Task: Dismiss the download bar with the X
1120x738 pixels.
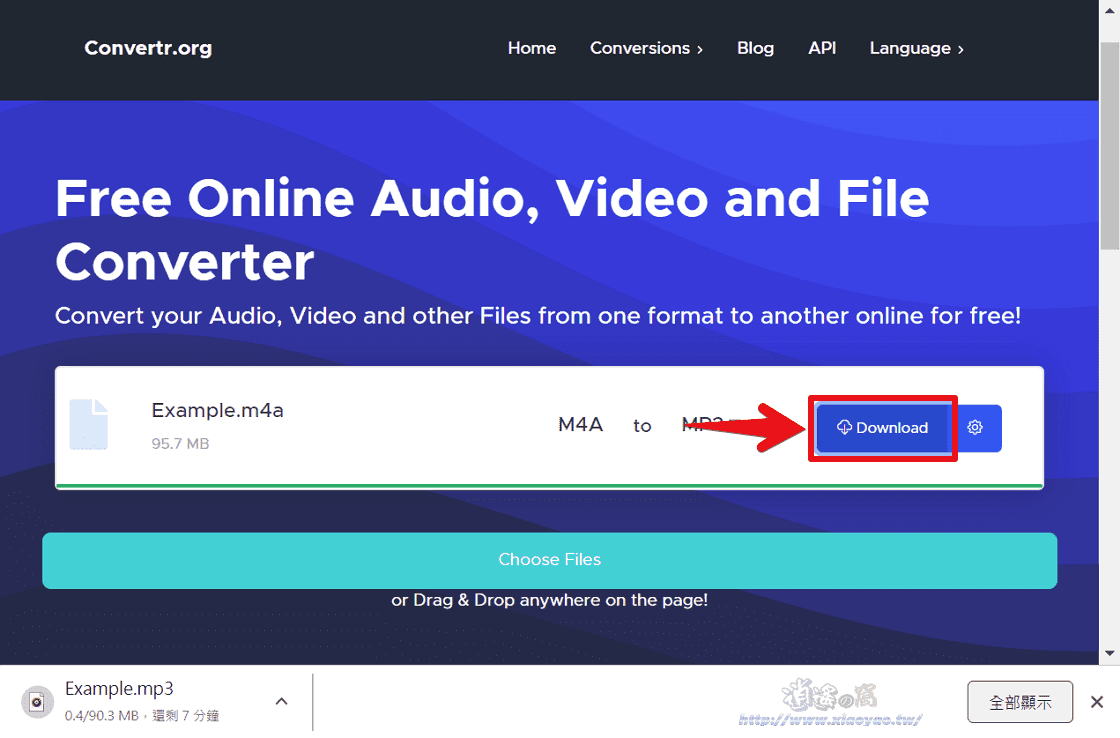Action: [1097, 701]
